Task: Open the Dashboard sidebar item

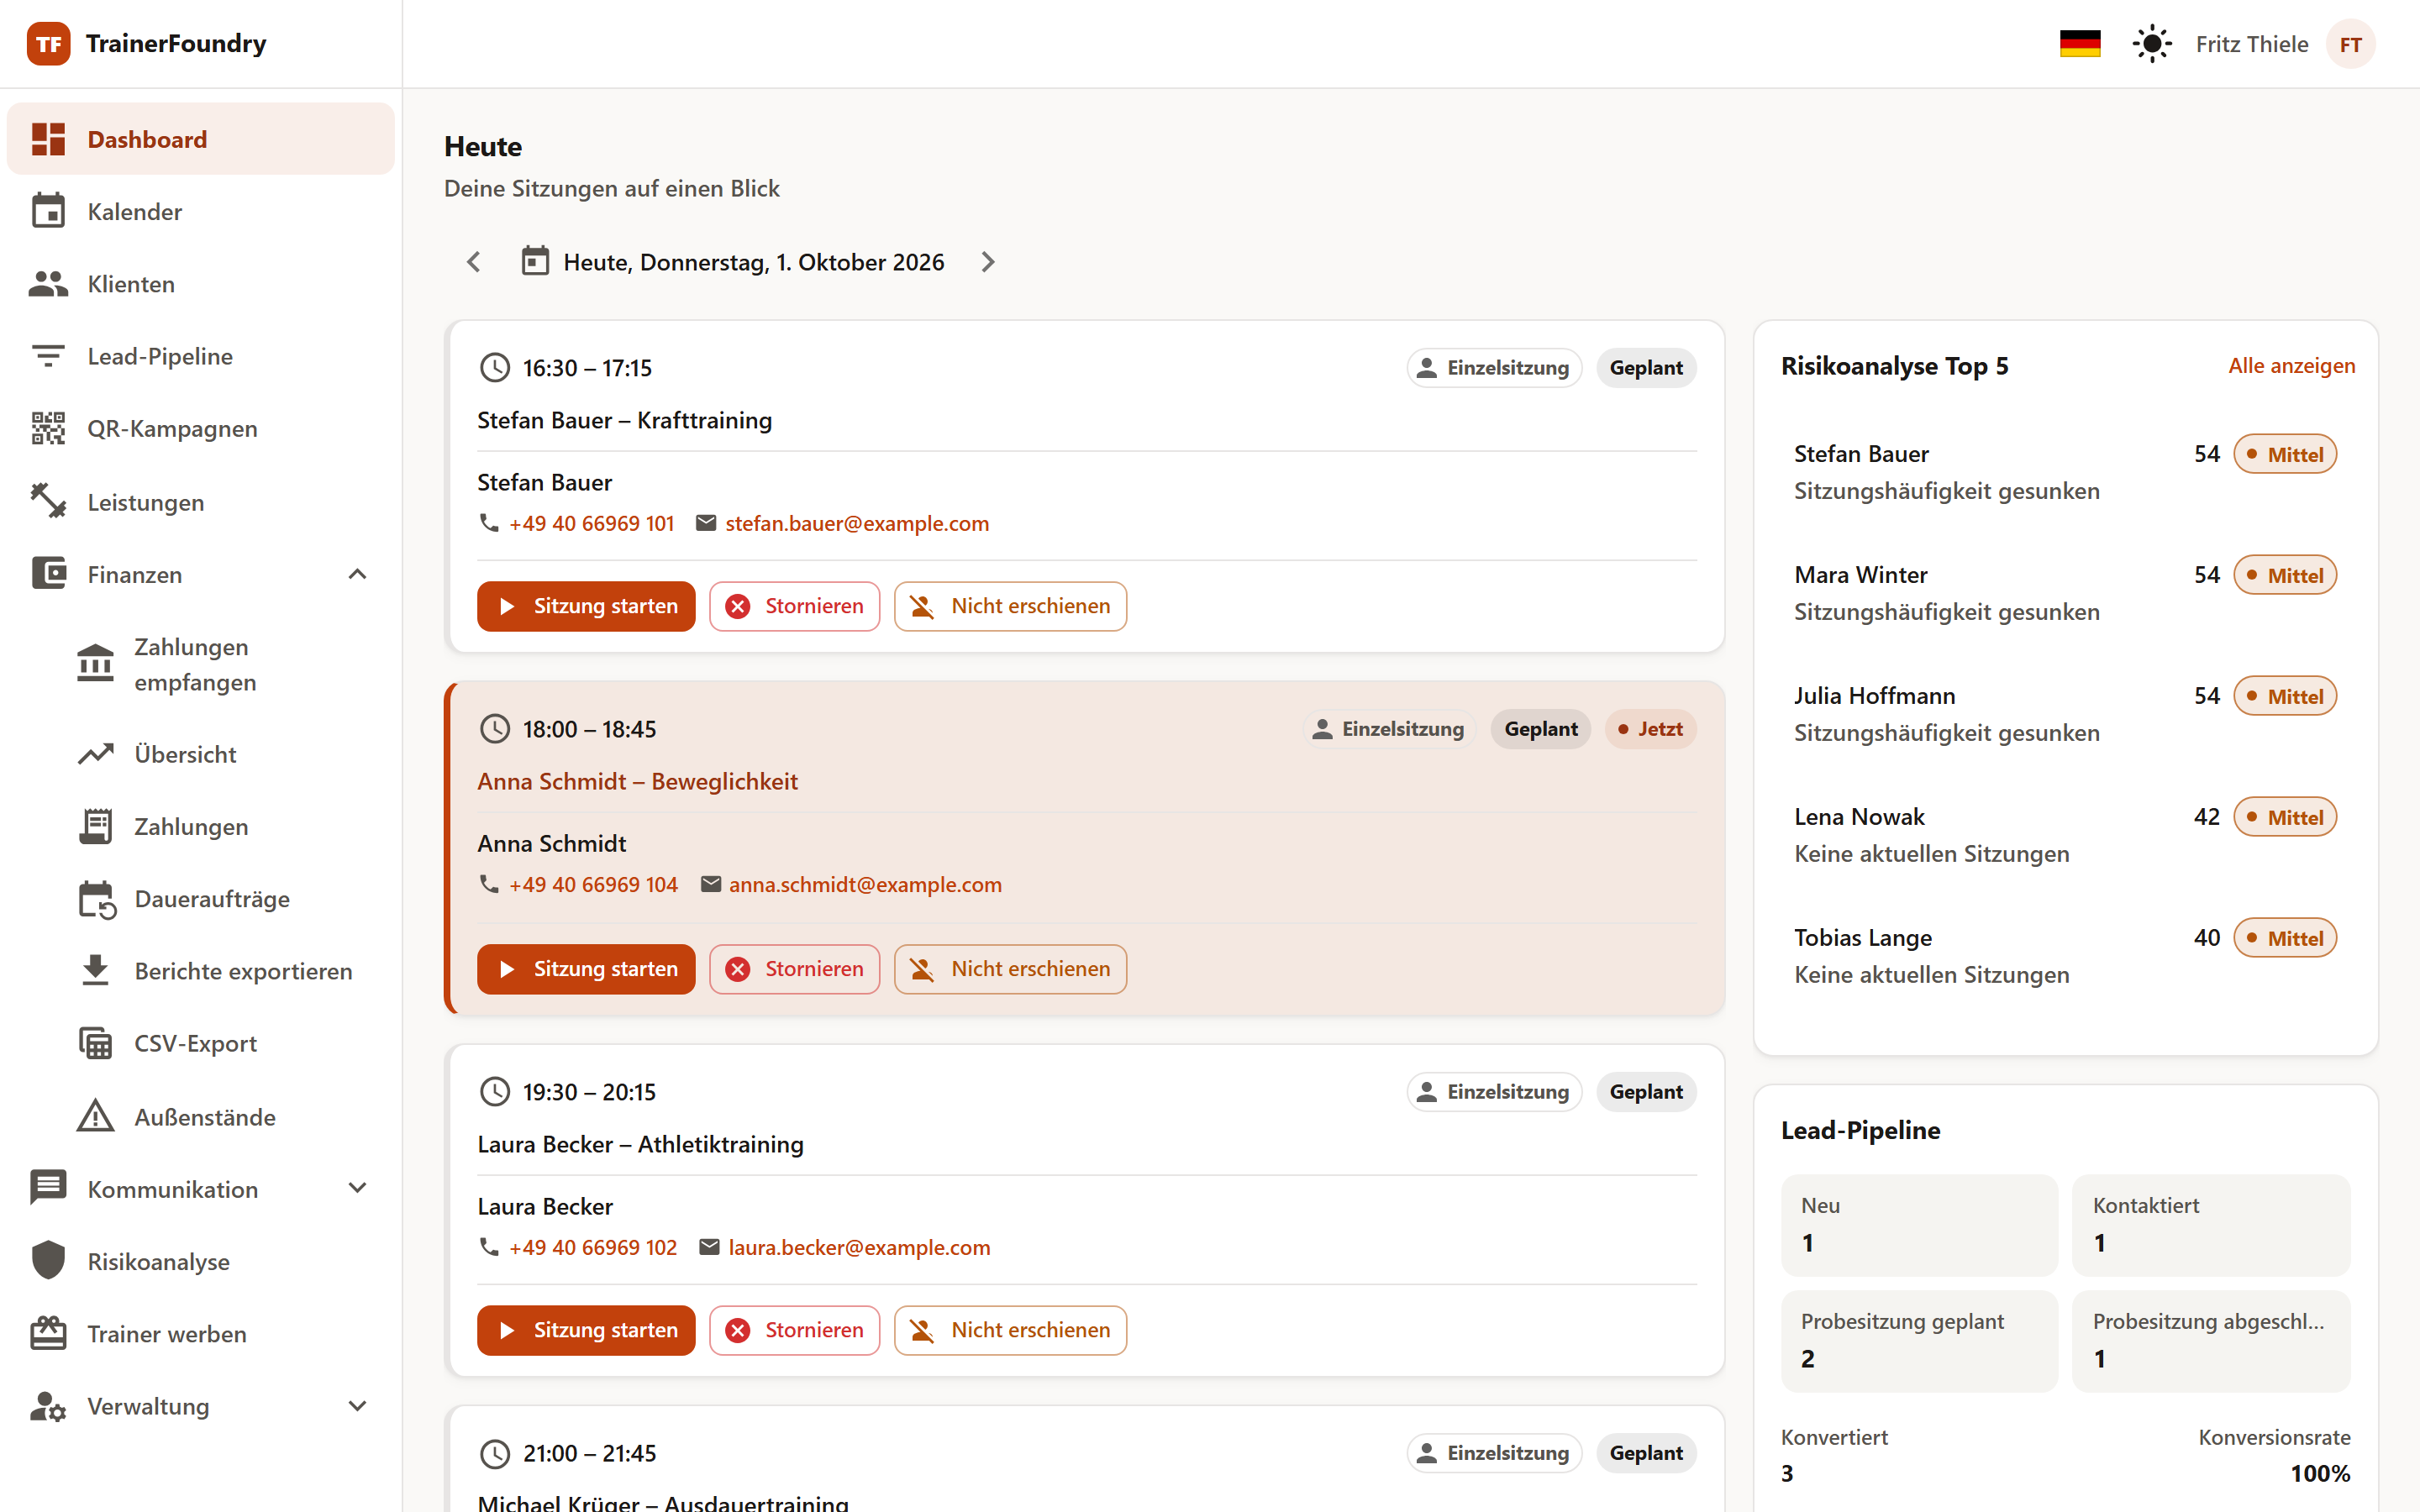Action: [200, 139]
